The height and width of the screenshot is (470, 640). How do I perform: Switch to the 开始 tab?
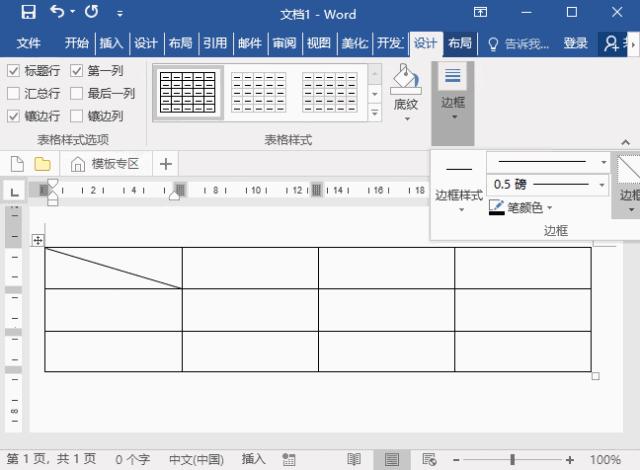click(x=76, y=43)
